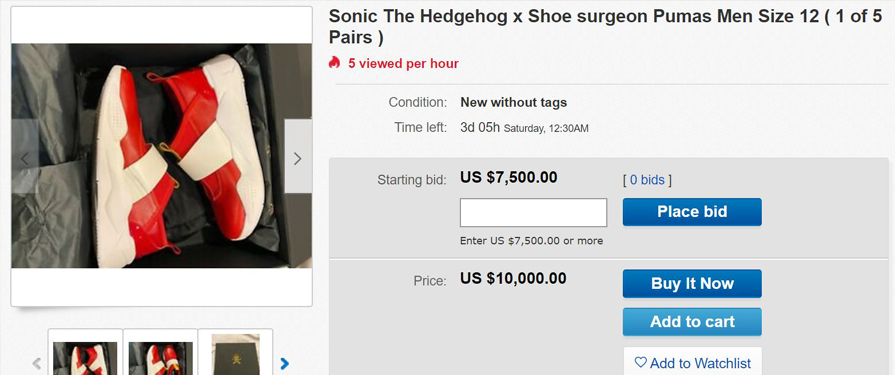Click the Buy It Now button

coord(692,284)
